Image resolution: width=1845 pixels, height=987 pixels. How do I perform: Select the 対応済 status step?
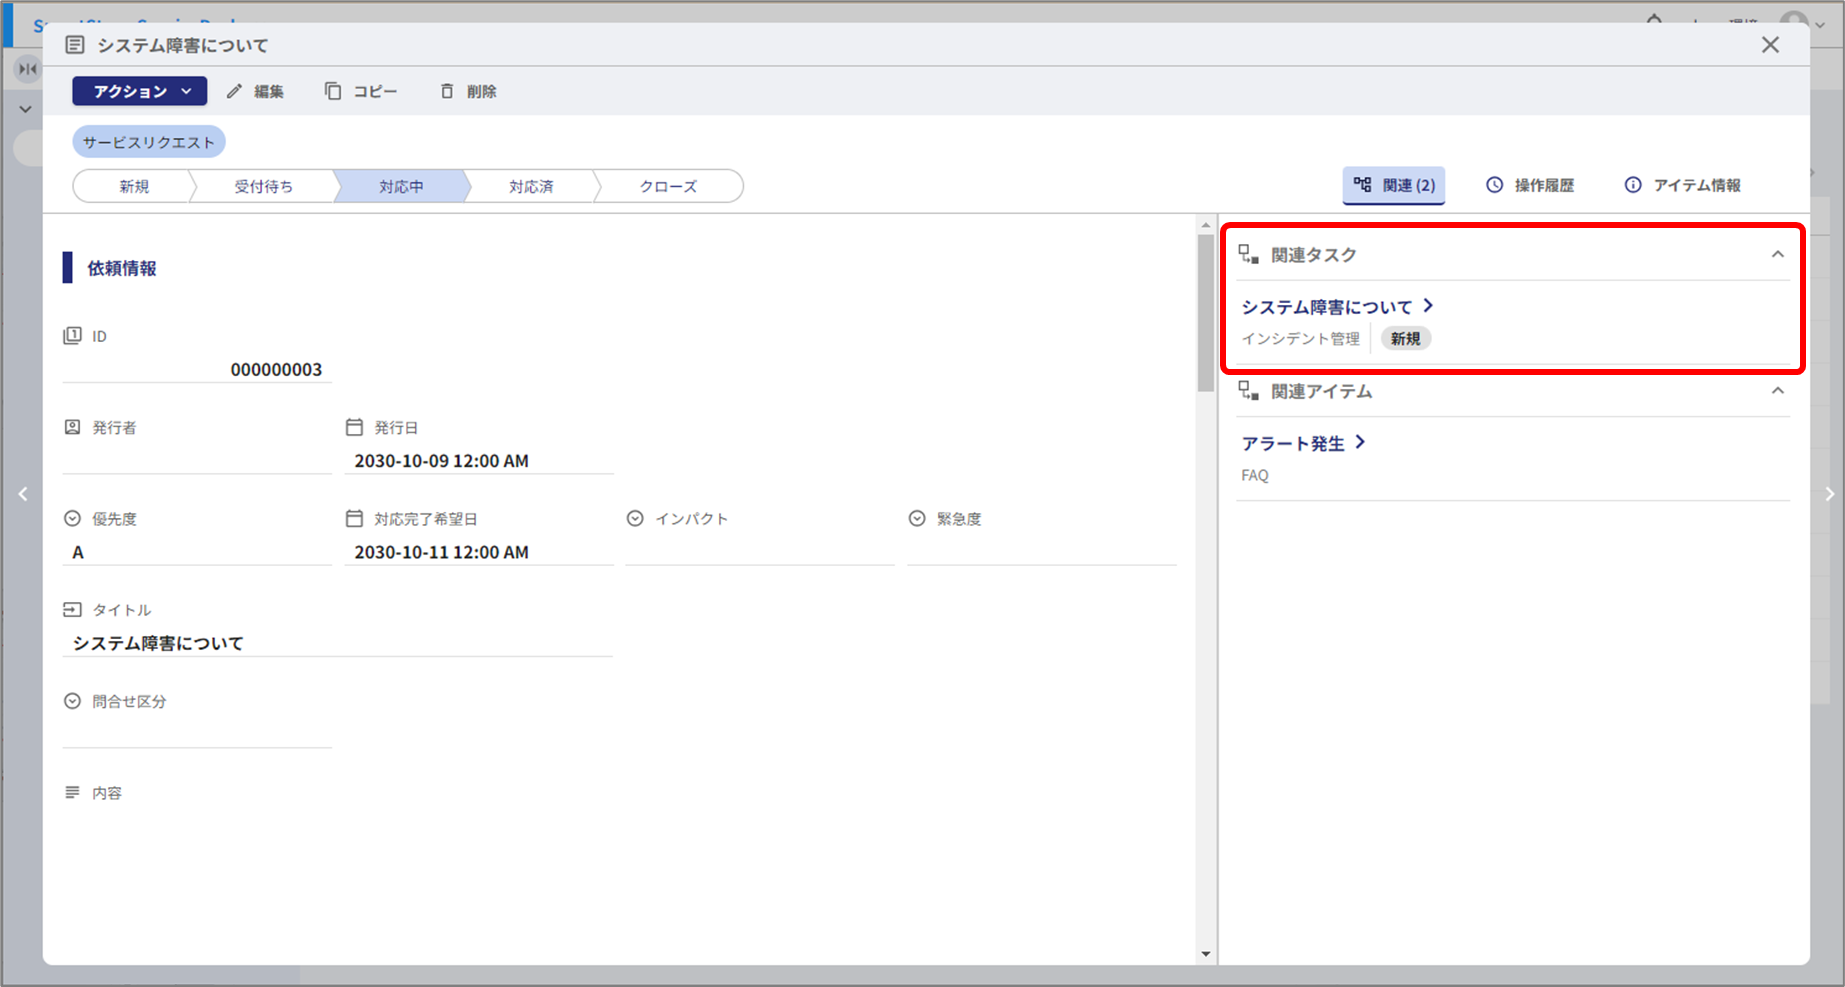click(x=531, y=186)
